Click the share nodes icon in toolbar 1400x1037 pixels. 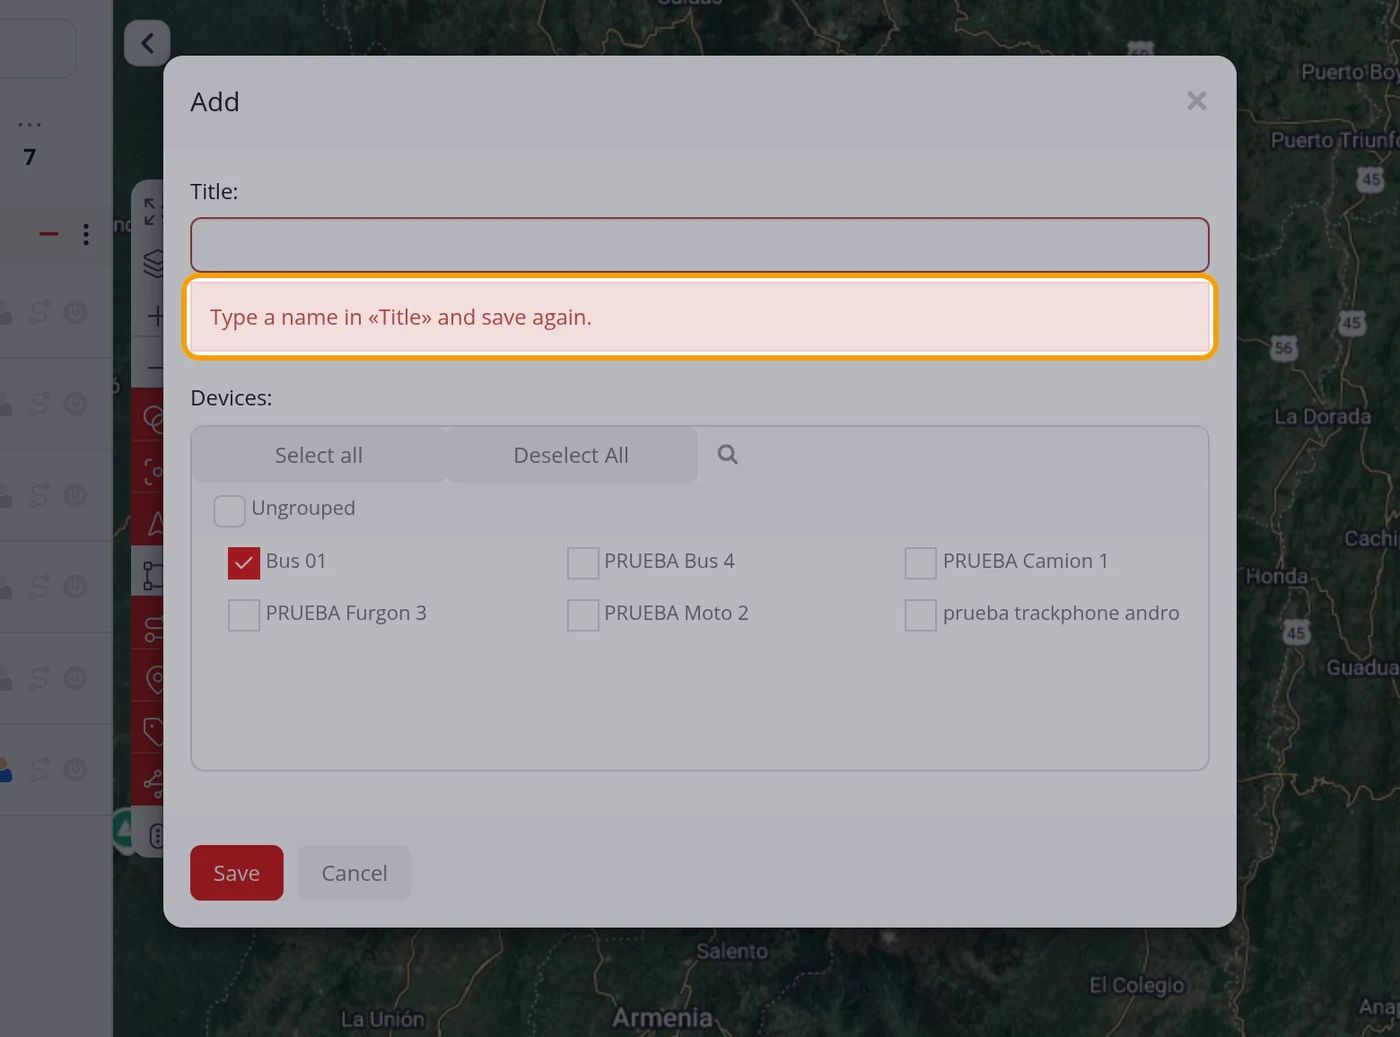[x=154, y=783]
